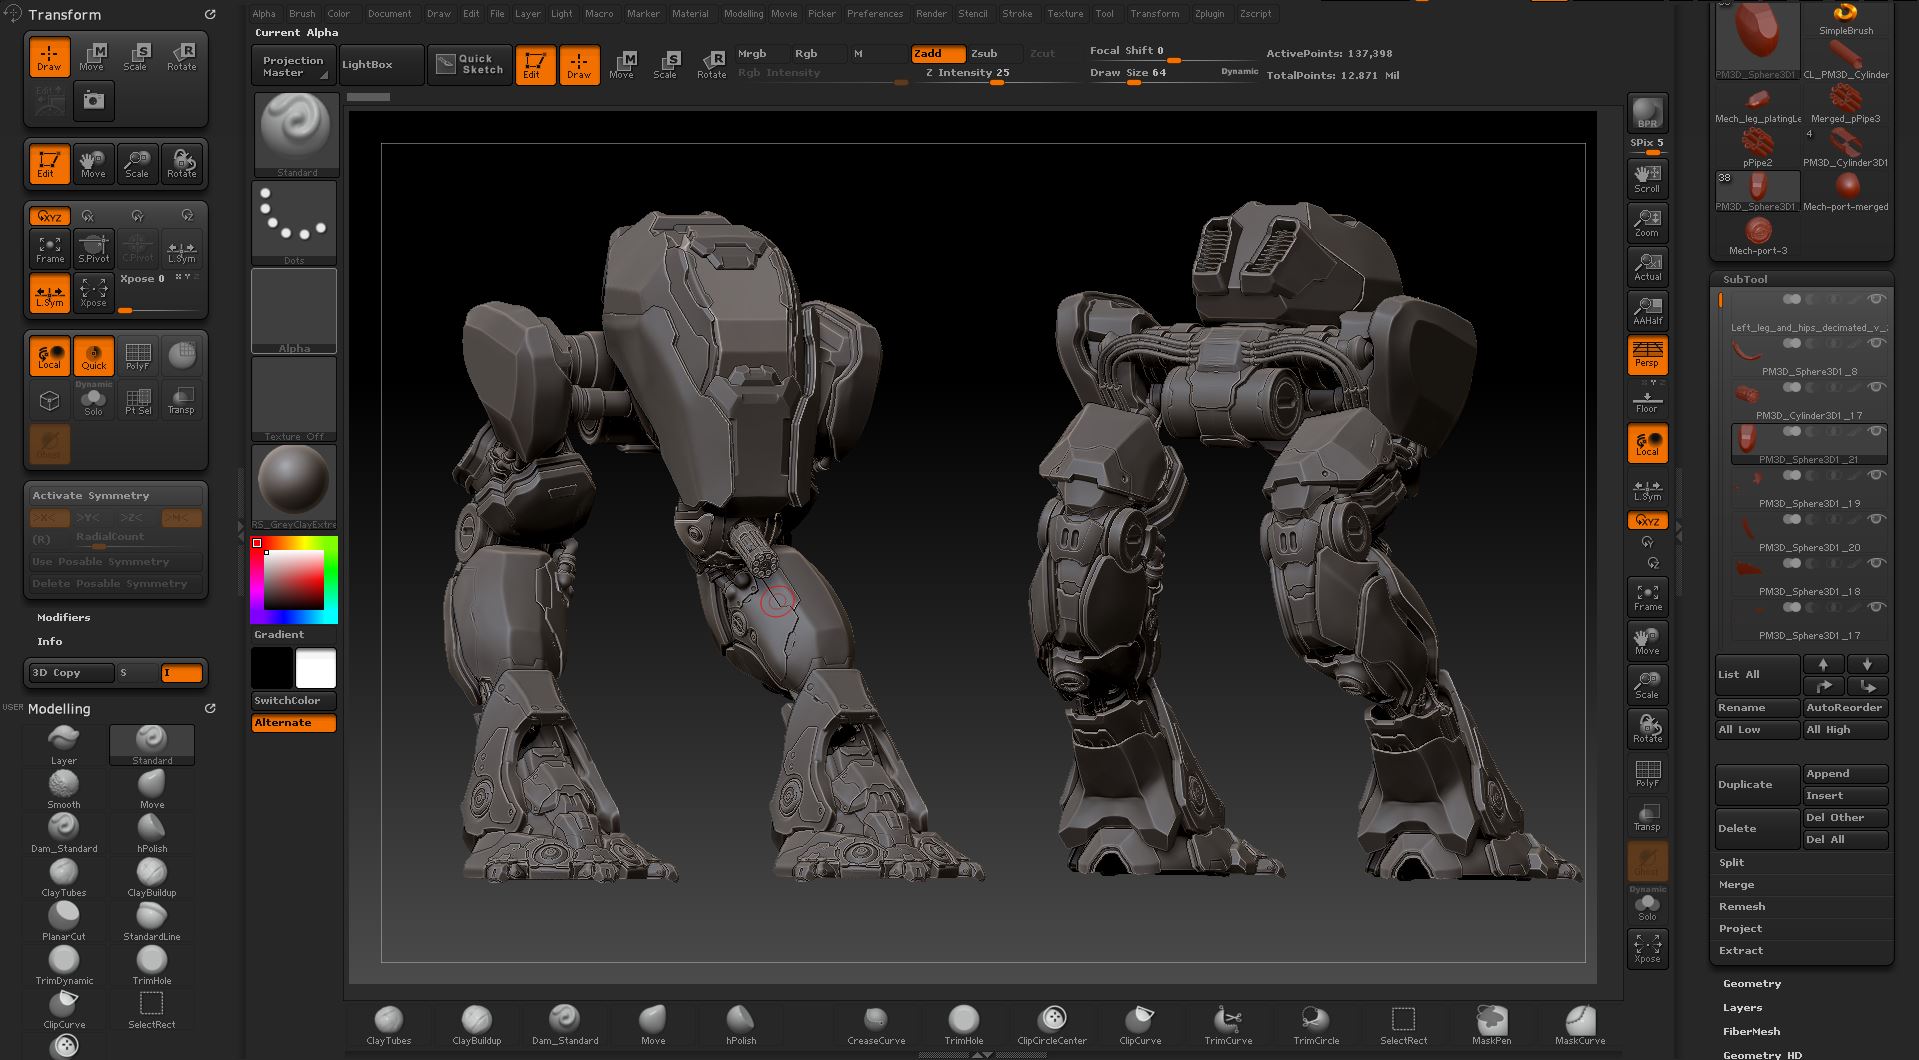Expand the FiberMesh section
Image resolution: width=1919 pixels, height=1060 pixels.
click(x=1752, y=1031)
